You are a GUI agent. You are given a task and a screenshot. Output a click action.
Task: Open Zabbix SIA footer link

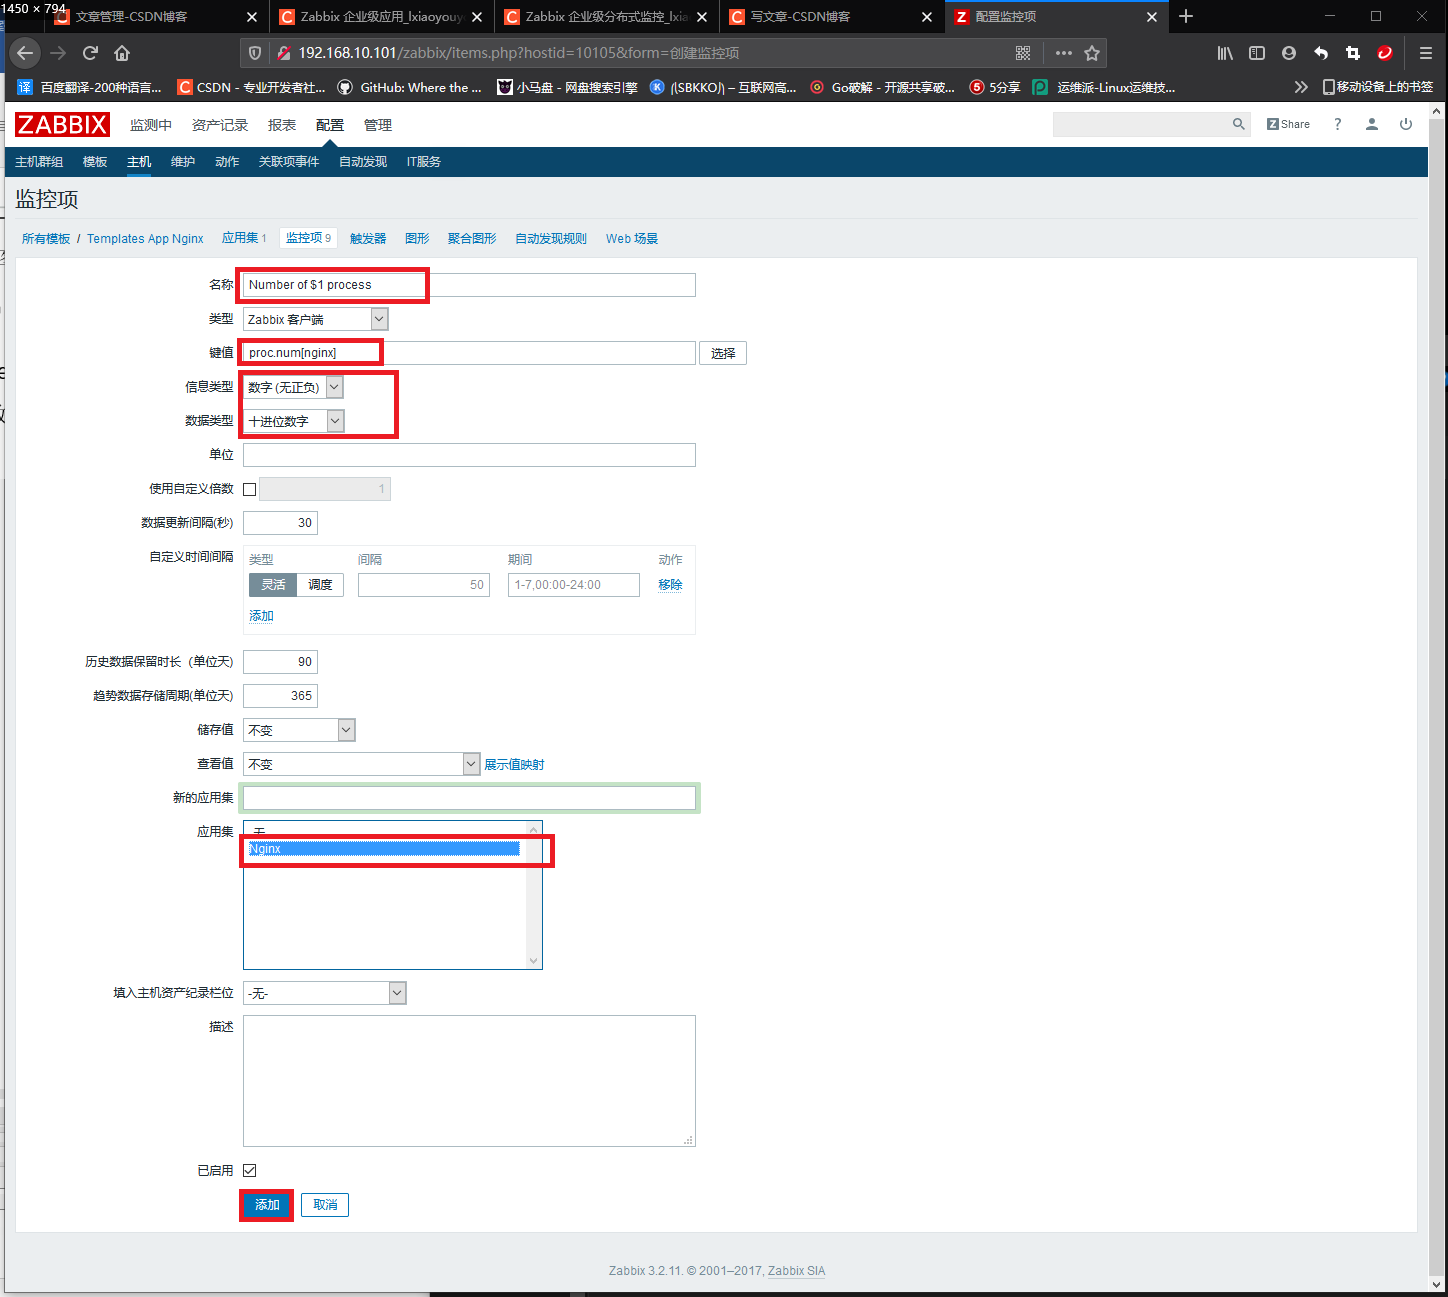coord(796,1271)
